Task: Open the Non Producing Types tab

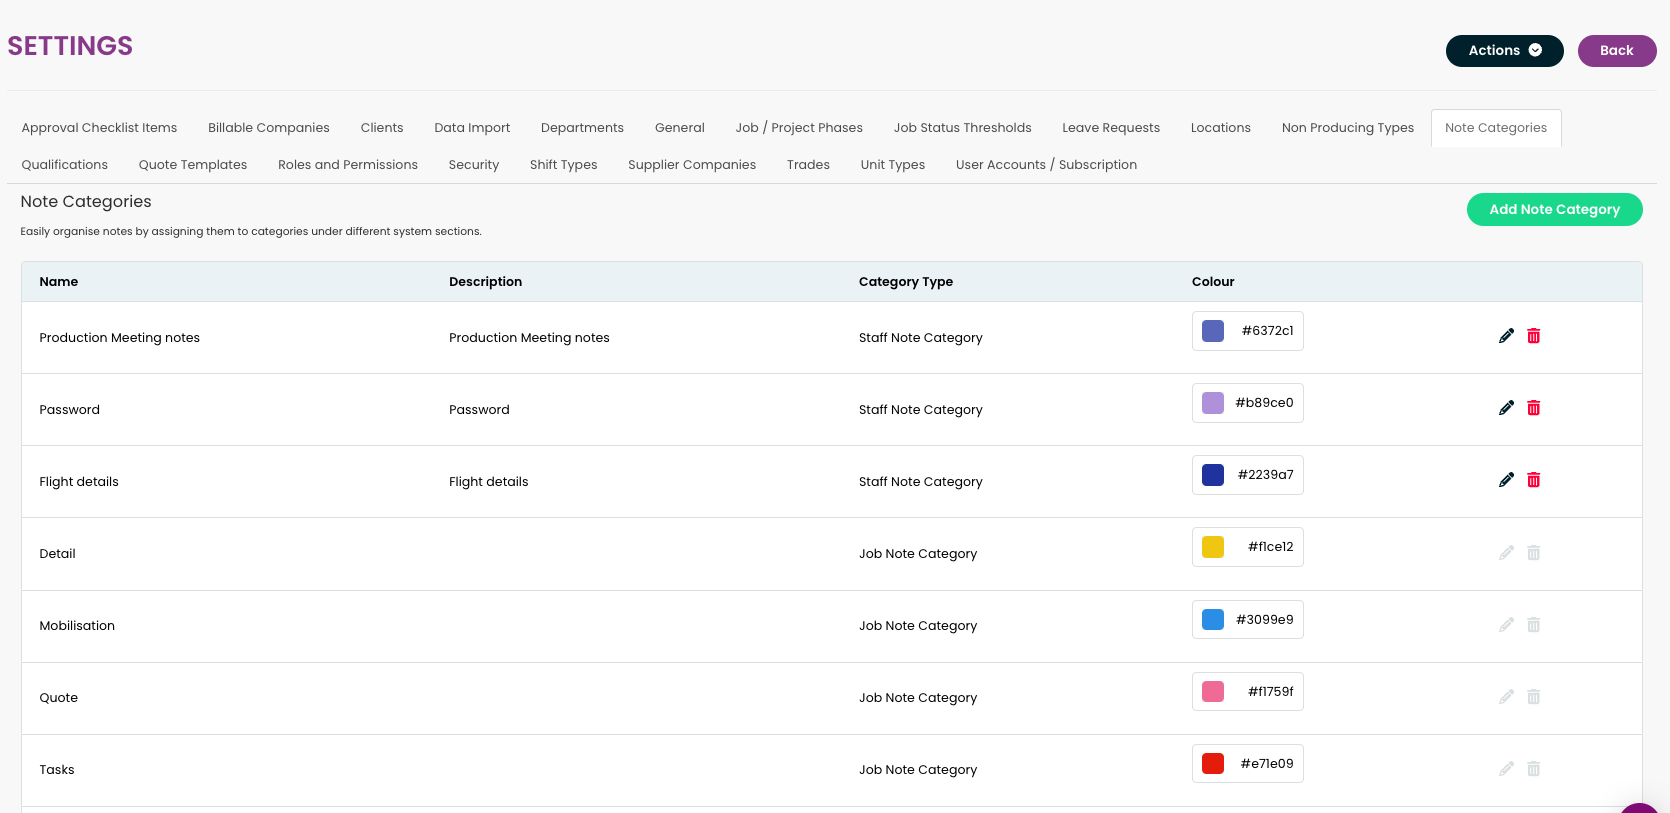Action: [1347, 128]
